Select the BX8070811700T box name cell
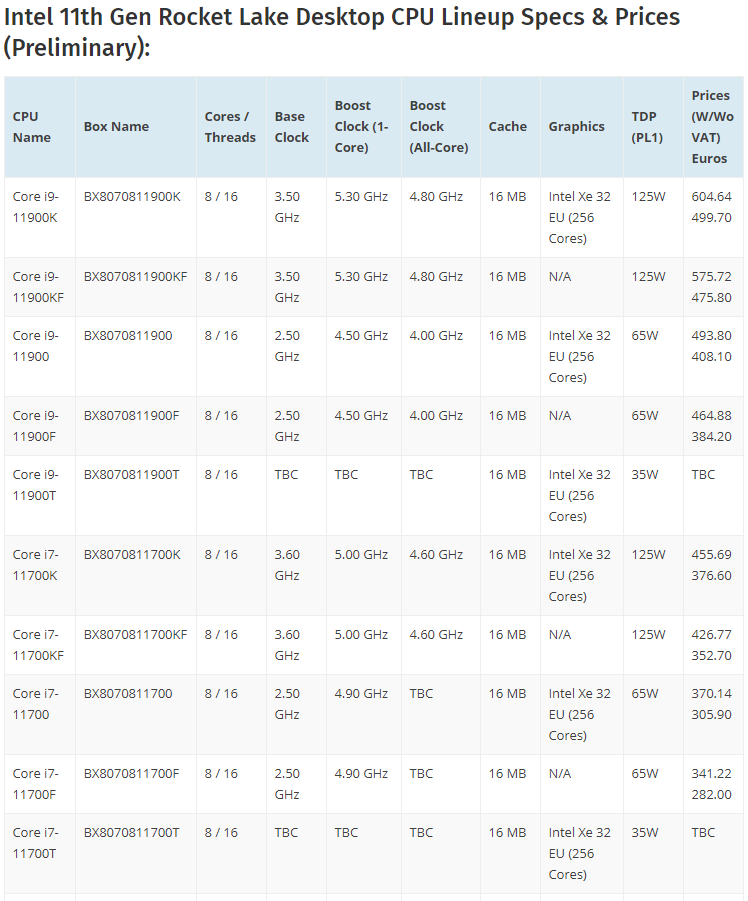 tap(132, 833)
